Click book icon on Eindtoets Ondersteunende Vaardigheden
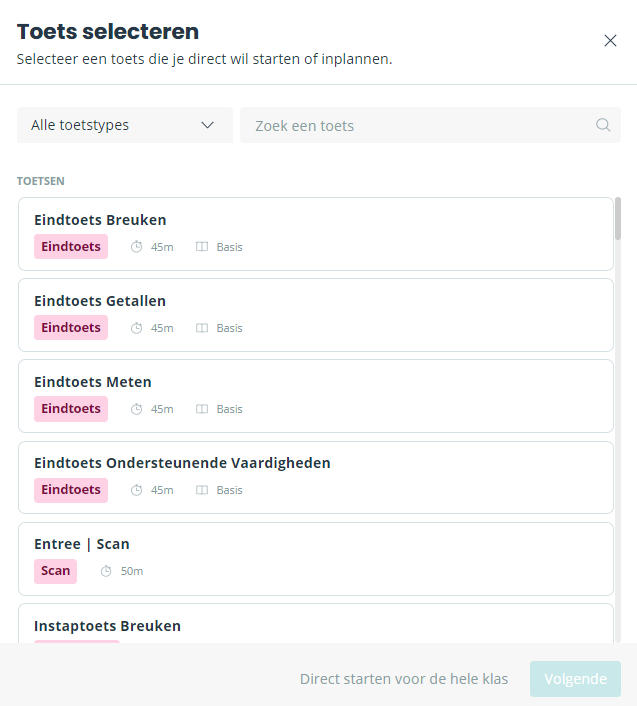The image size is (637, 706). [202, 490]
